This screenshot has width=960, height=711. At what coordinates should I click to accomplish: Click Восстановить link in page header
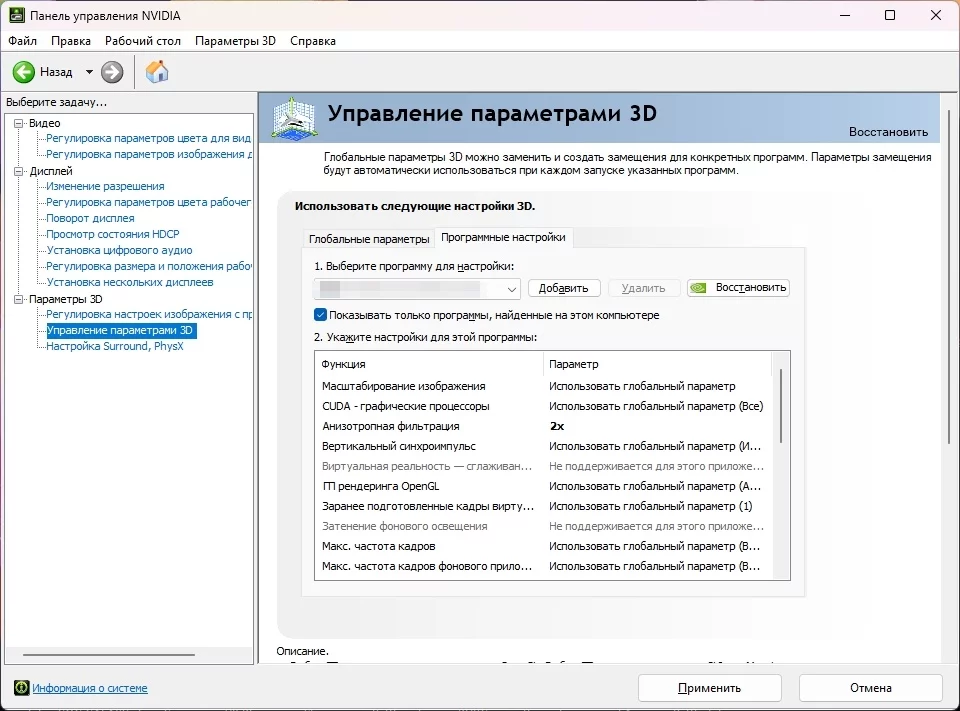(x=888, y=132)
